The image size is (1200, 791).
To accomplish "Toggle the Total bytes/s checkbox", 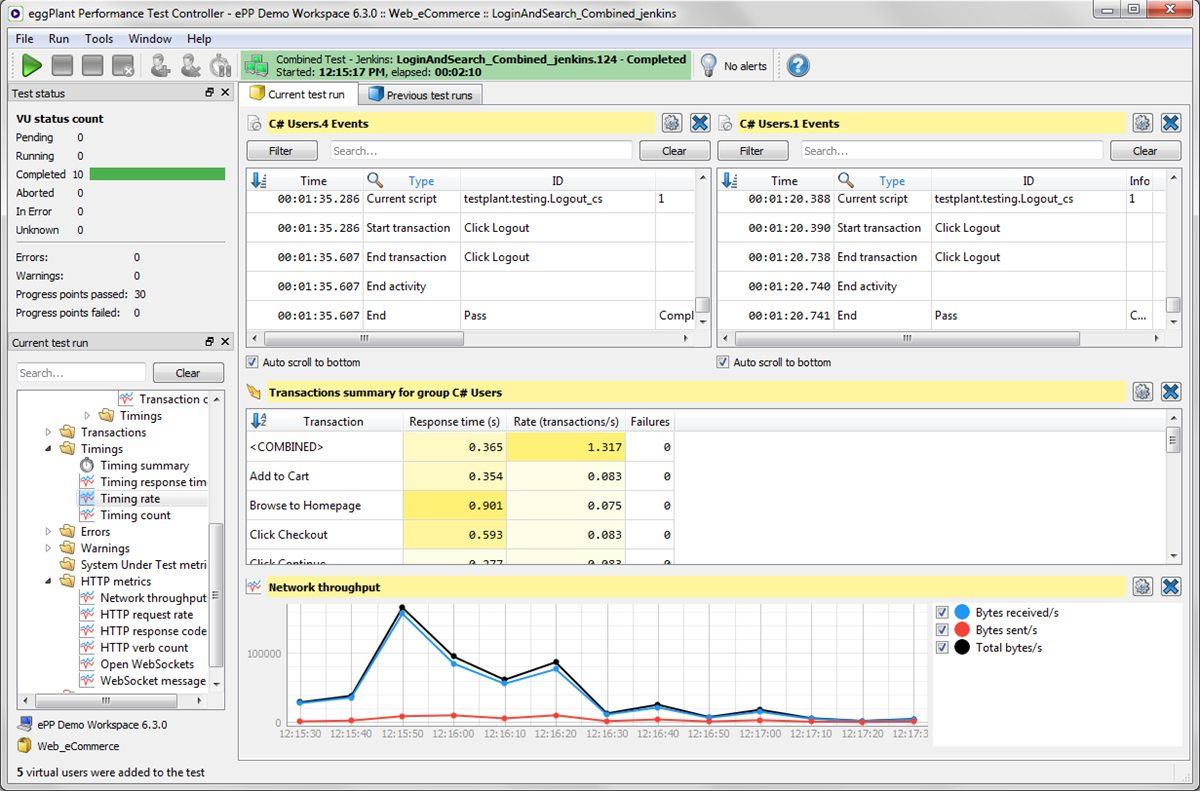I will [942, 648].
